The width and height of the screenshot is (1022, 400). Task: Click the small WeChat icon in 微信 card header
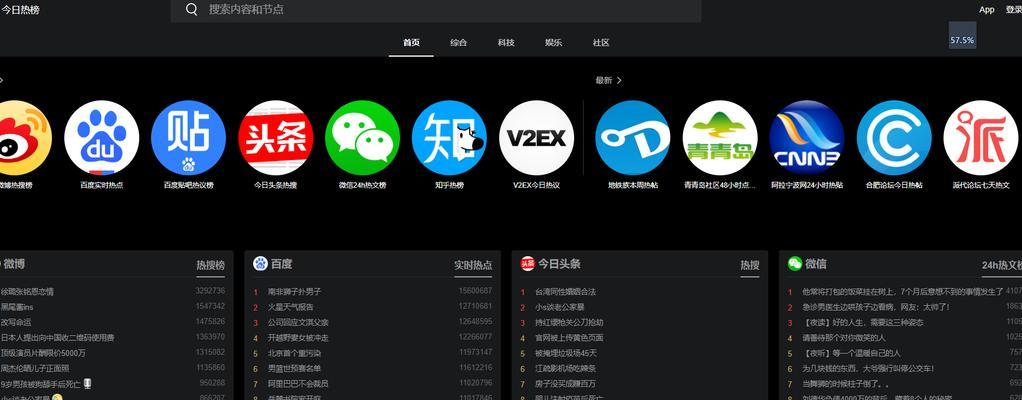click(795, 263)
